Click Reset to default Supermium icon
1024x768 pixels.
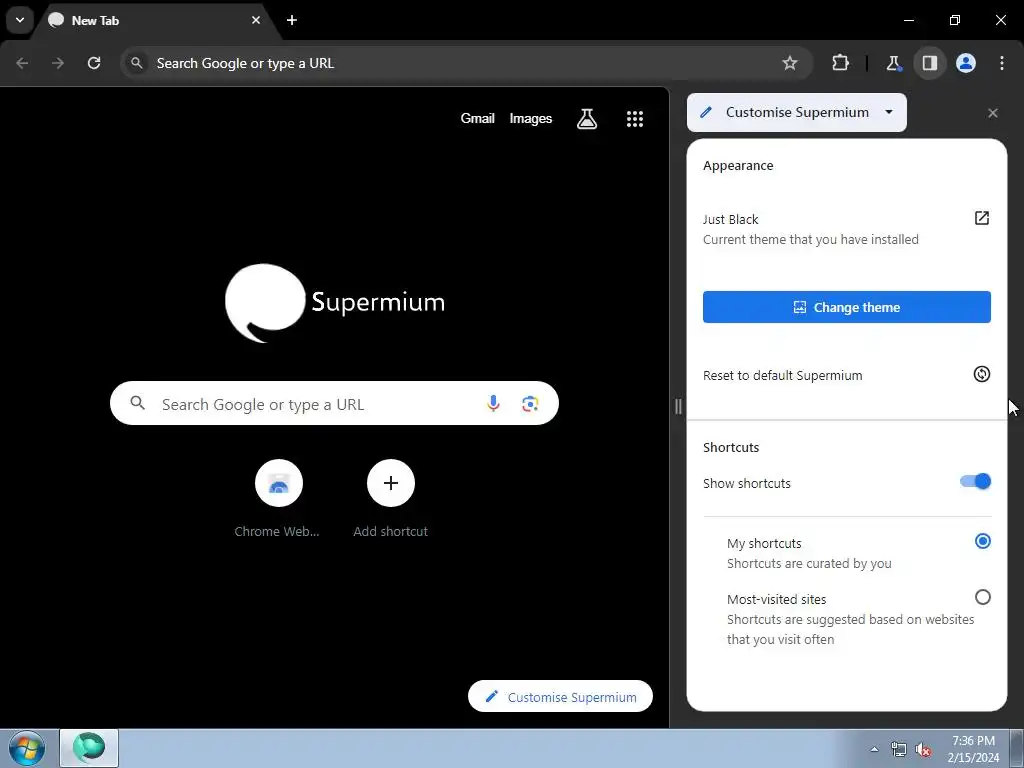pos(982,374)
